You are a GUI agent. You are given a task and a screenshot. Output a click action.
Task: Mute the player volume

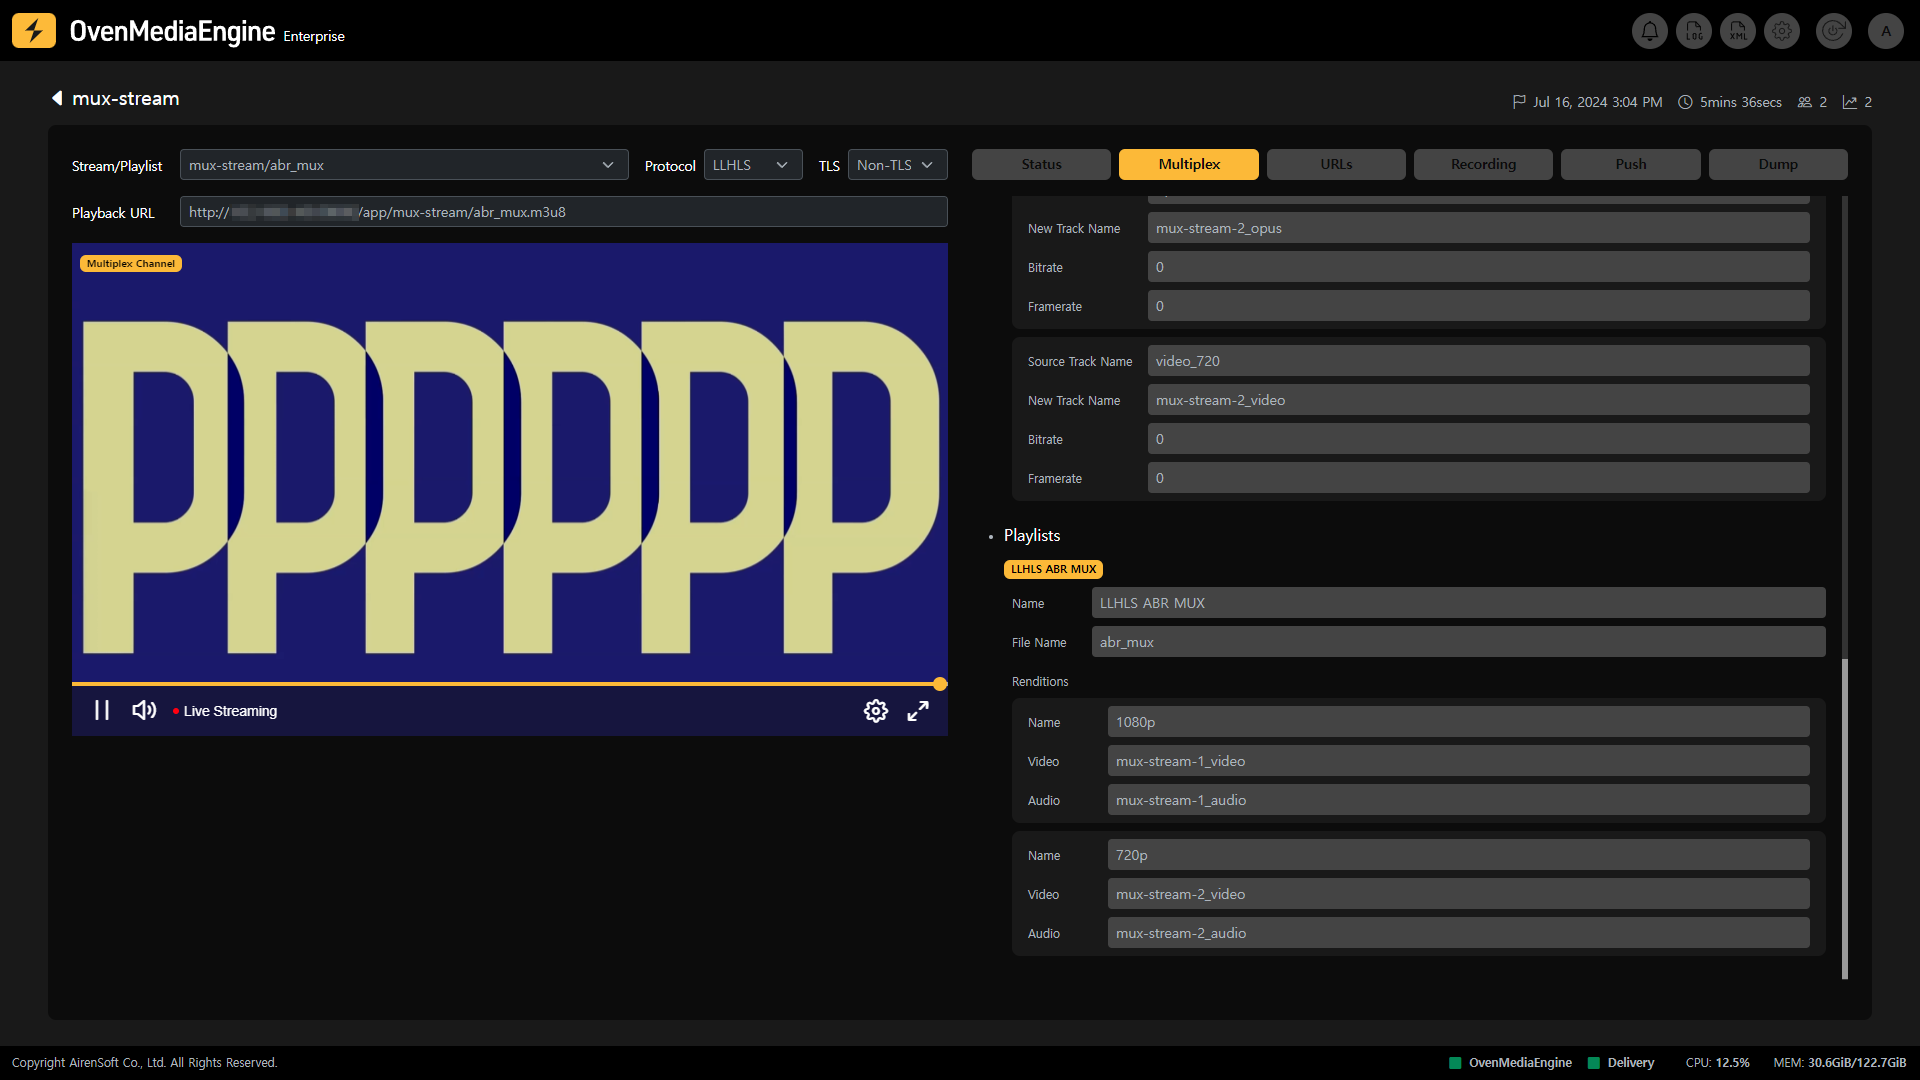(144, 711)
